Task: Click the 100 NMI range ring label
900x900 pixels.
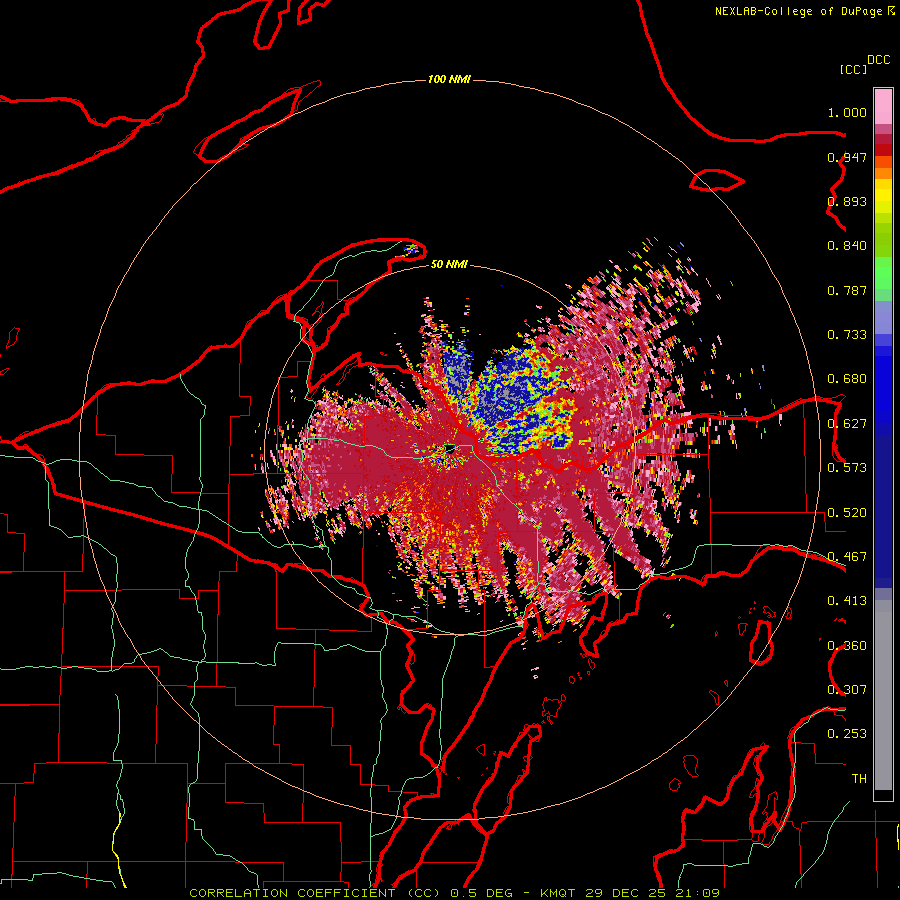Action: click(449, 79)
